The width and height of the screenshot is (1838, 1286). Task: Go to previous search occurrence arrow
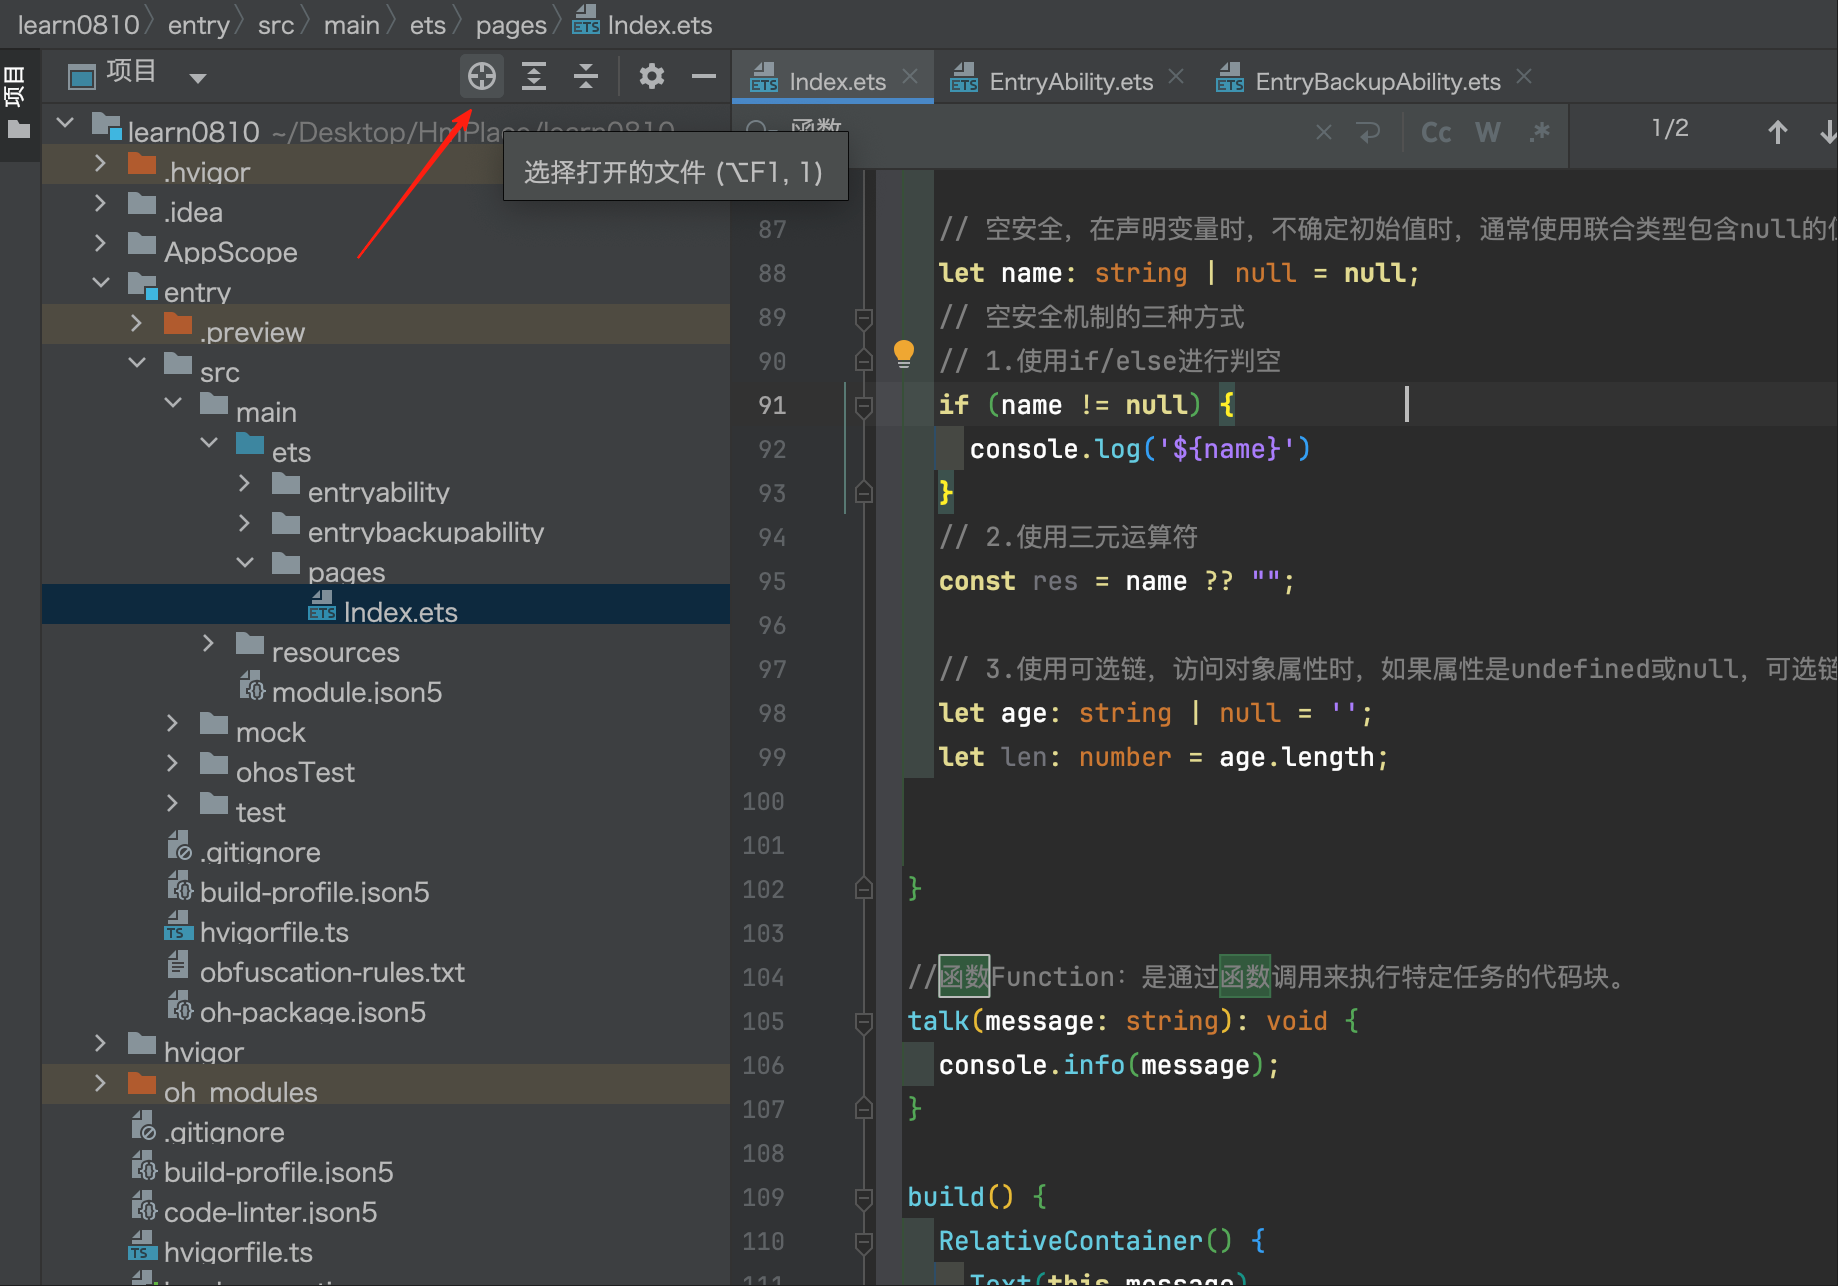1777,132
